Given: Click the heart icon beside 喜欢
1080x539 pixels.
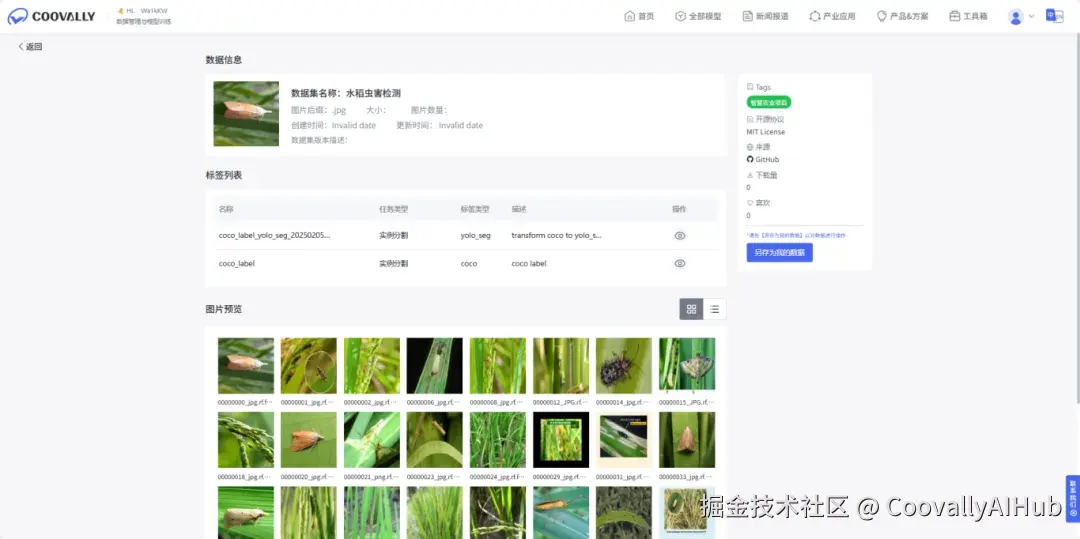Looking at the screenshot, I should pyautogui.click(x=750, y=203).
